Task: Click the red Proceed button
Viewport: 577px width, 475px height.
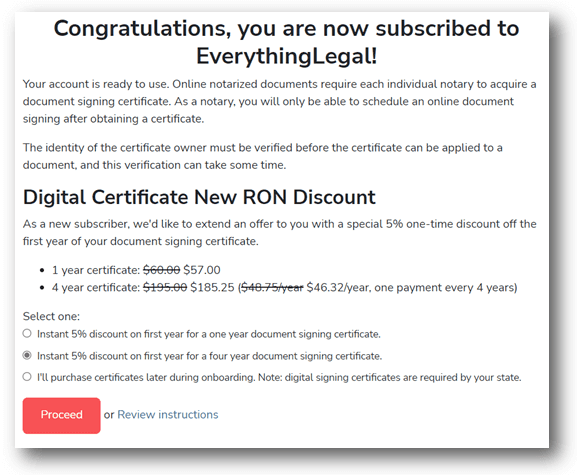Action: [61, 415]
